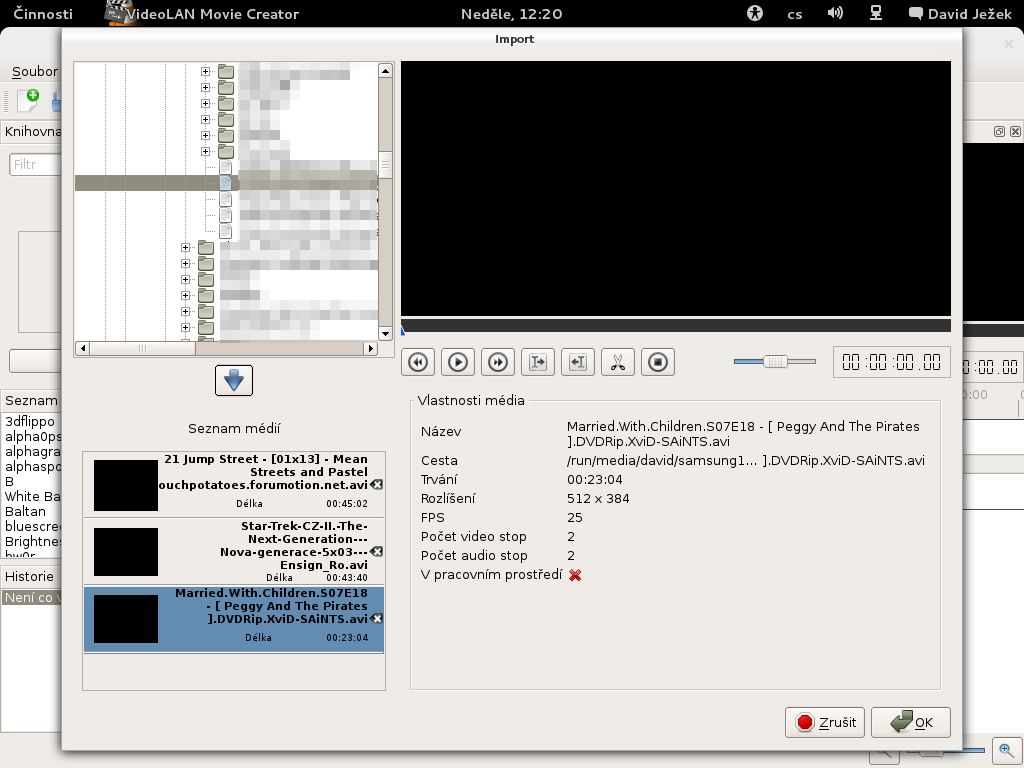Click the black video preview area
Image resolution: width=1024 pixels, height=768 pixels.
(x=676, y=189)
